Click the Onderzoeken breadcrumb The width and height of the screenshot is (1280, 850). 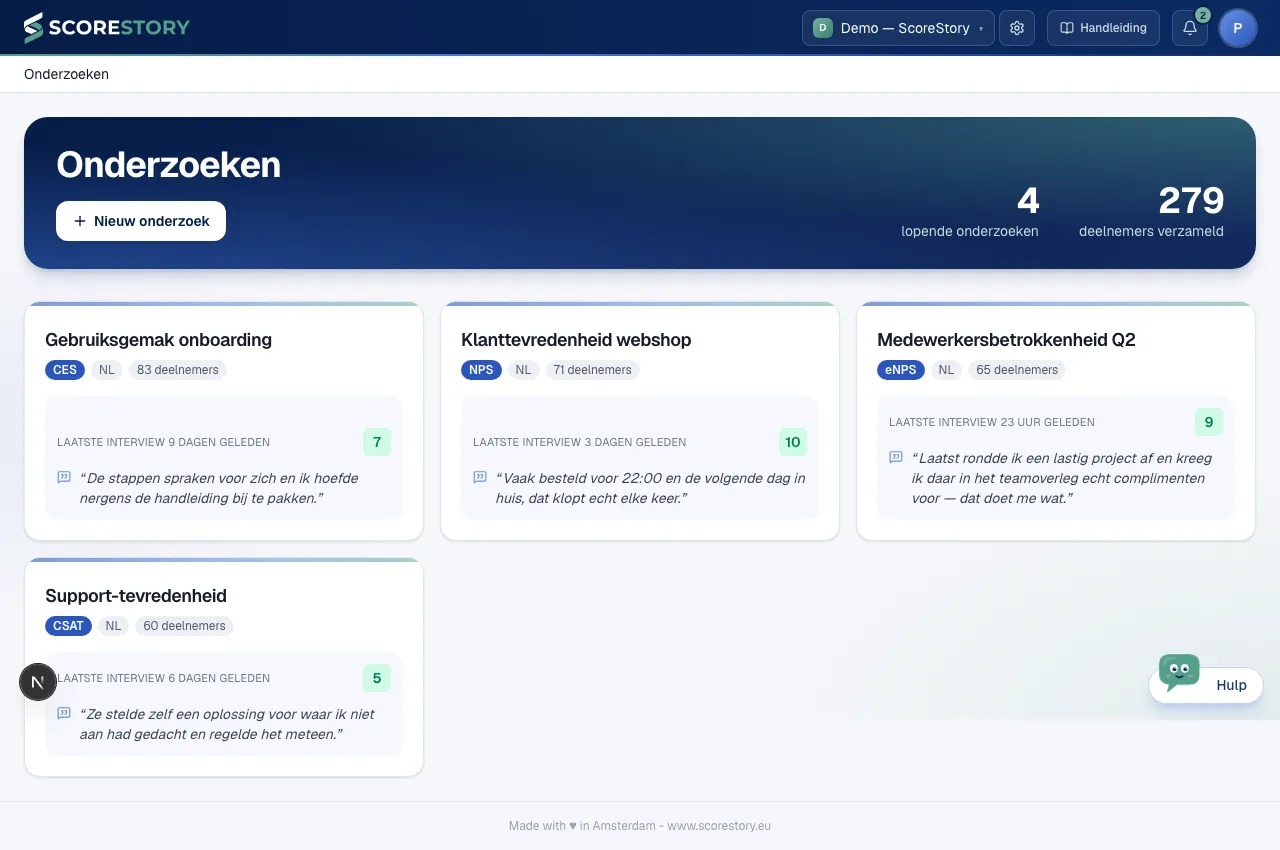pyautogui.click(x=66, y=74)
